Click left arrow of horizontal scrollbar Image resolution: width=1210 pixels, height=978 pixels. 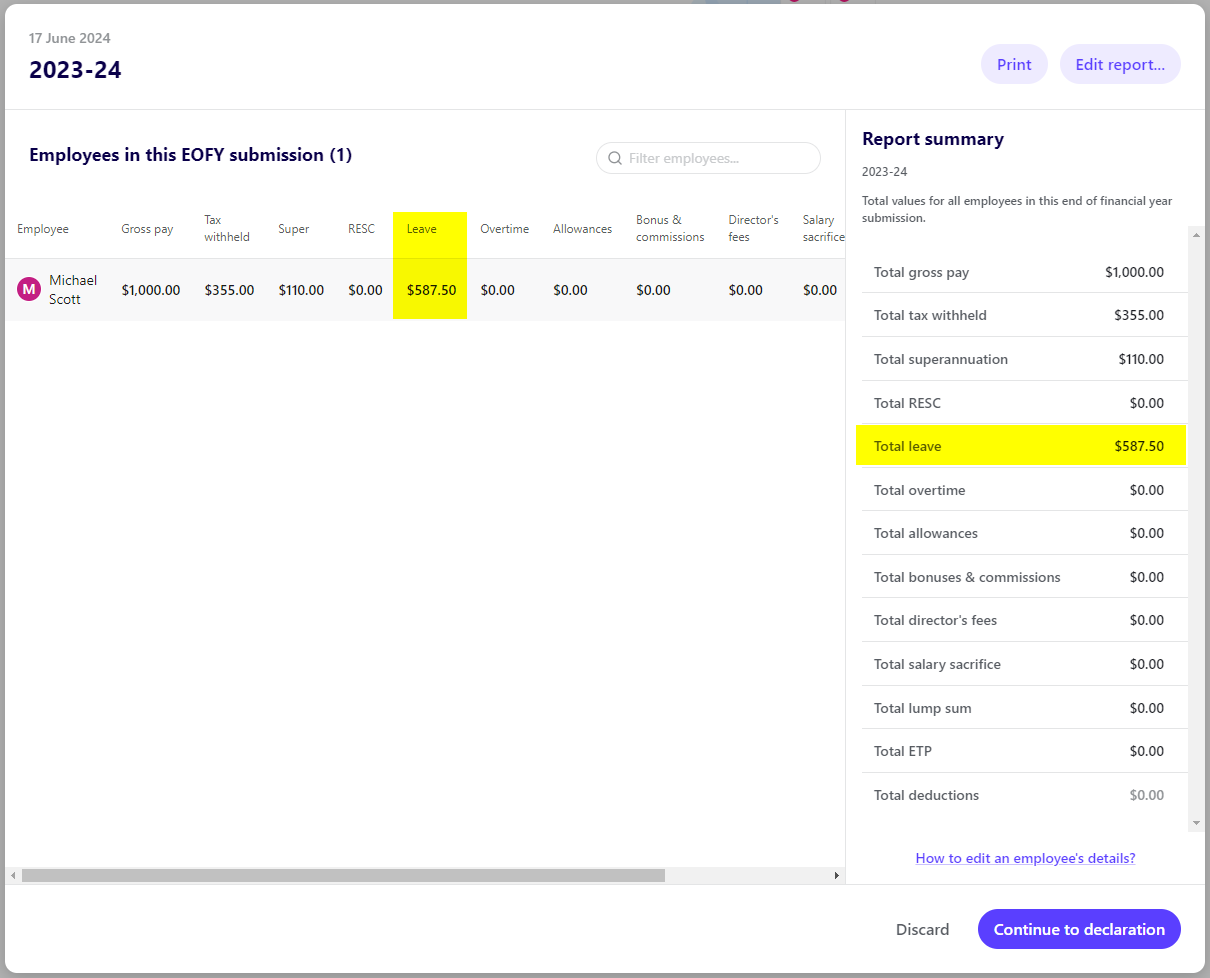[x=13, y=876]
